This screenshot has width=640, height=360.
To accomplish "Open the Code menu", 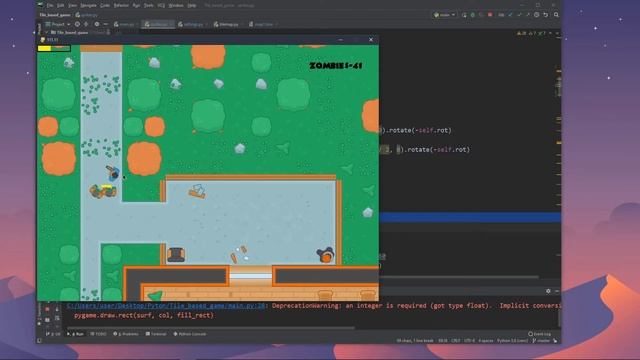I will tap(105, 6).
